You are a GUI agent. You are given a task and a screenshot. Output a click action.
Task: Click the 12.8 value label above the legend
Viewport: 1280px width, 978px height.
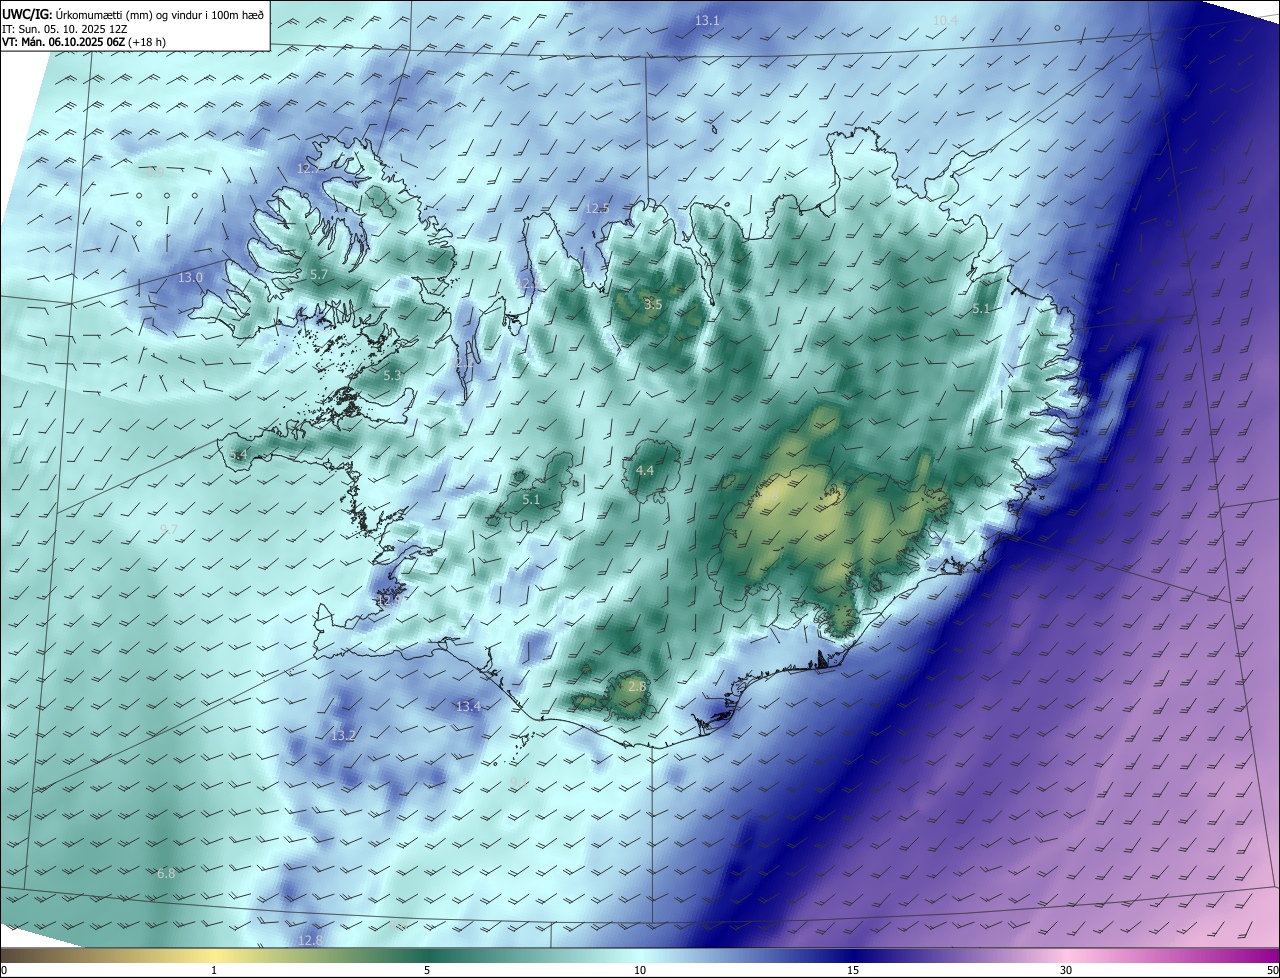click(311, 940)
